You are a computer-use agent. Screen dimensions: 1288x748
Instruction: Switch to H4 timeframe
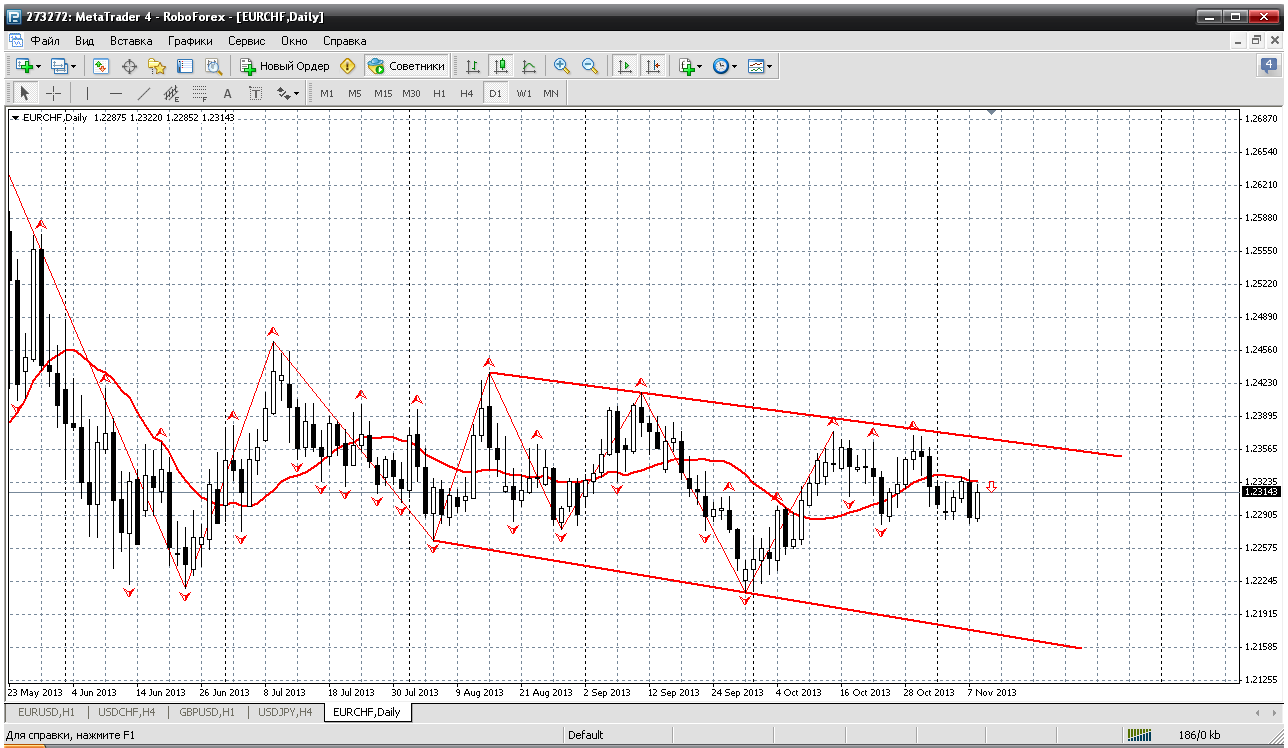coord(467,93)
